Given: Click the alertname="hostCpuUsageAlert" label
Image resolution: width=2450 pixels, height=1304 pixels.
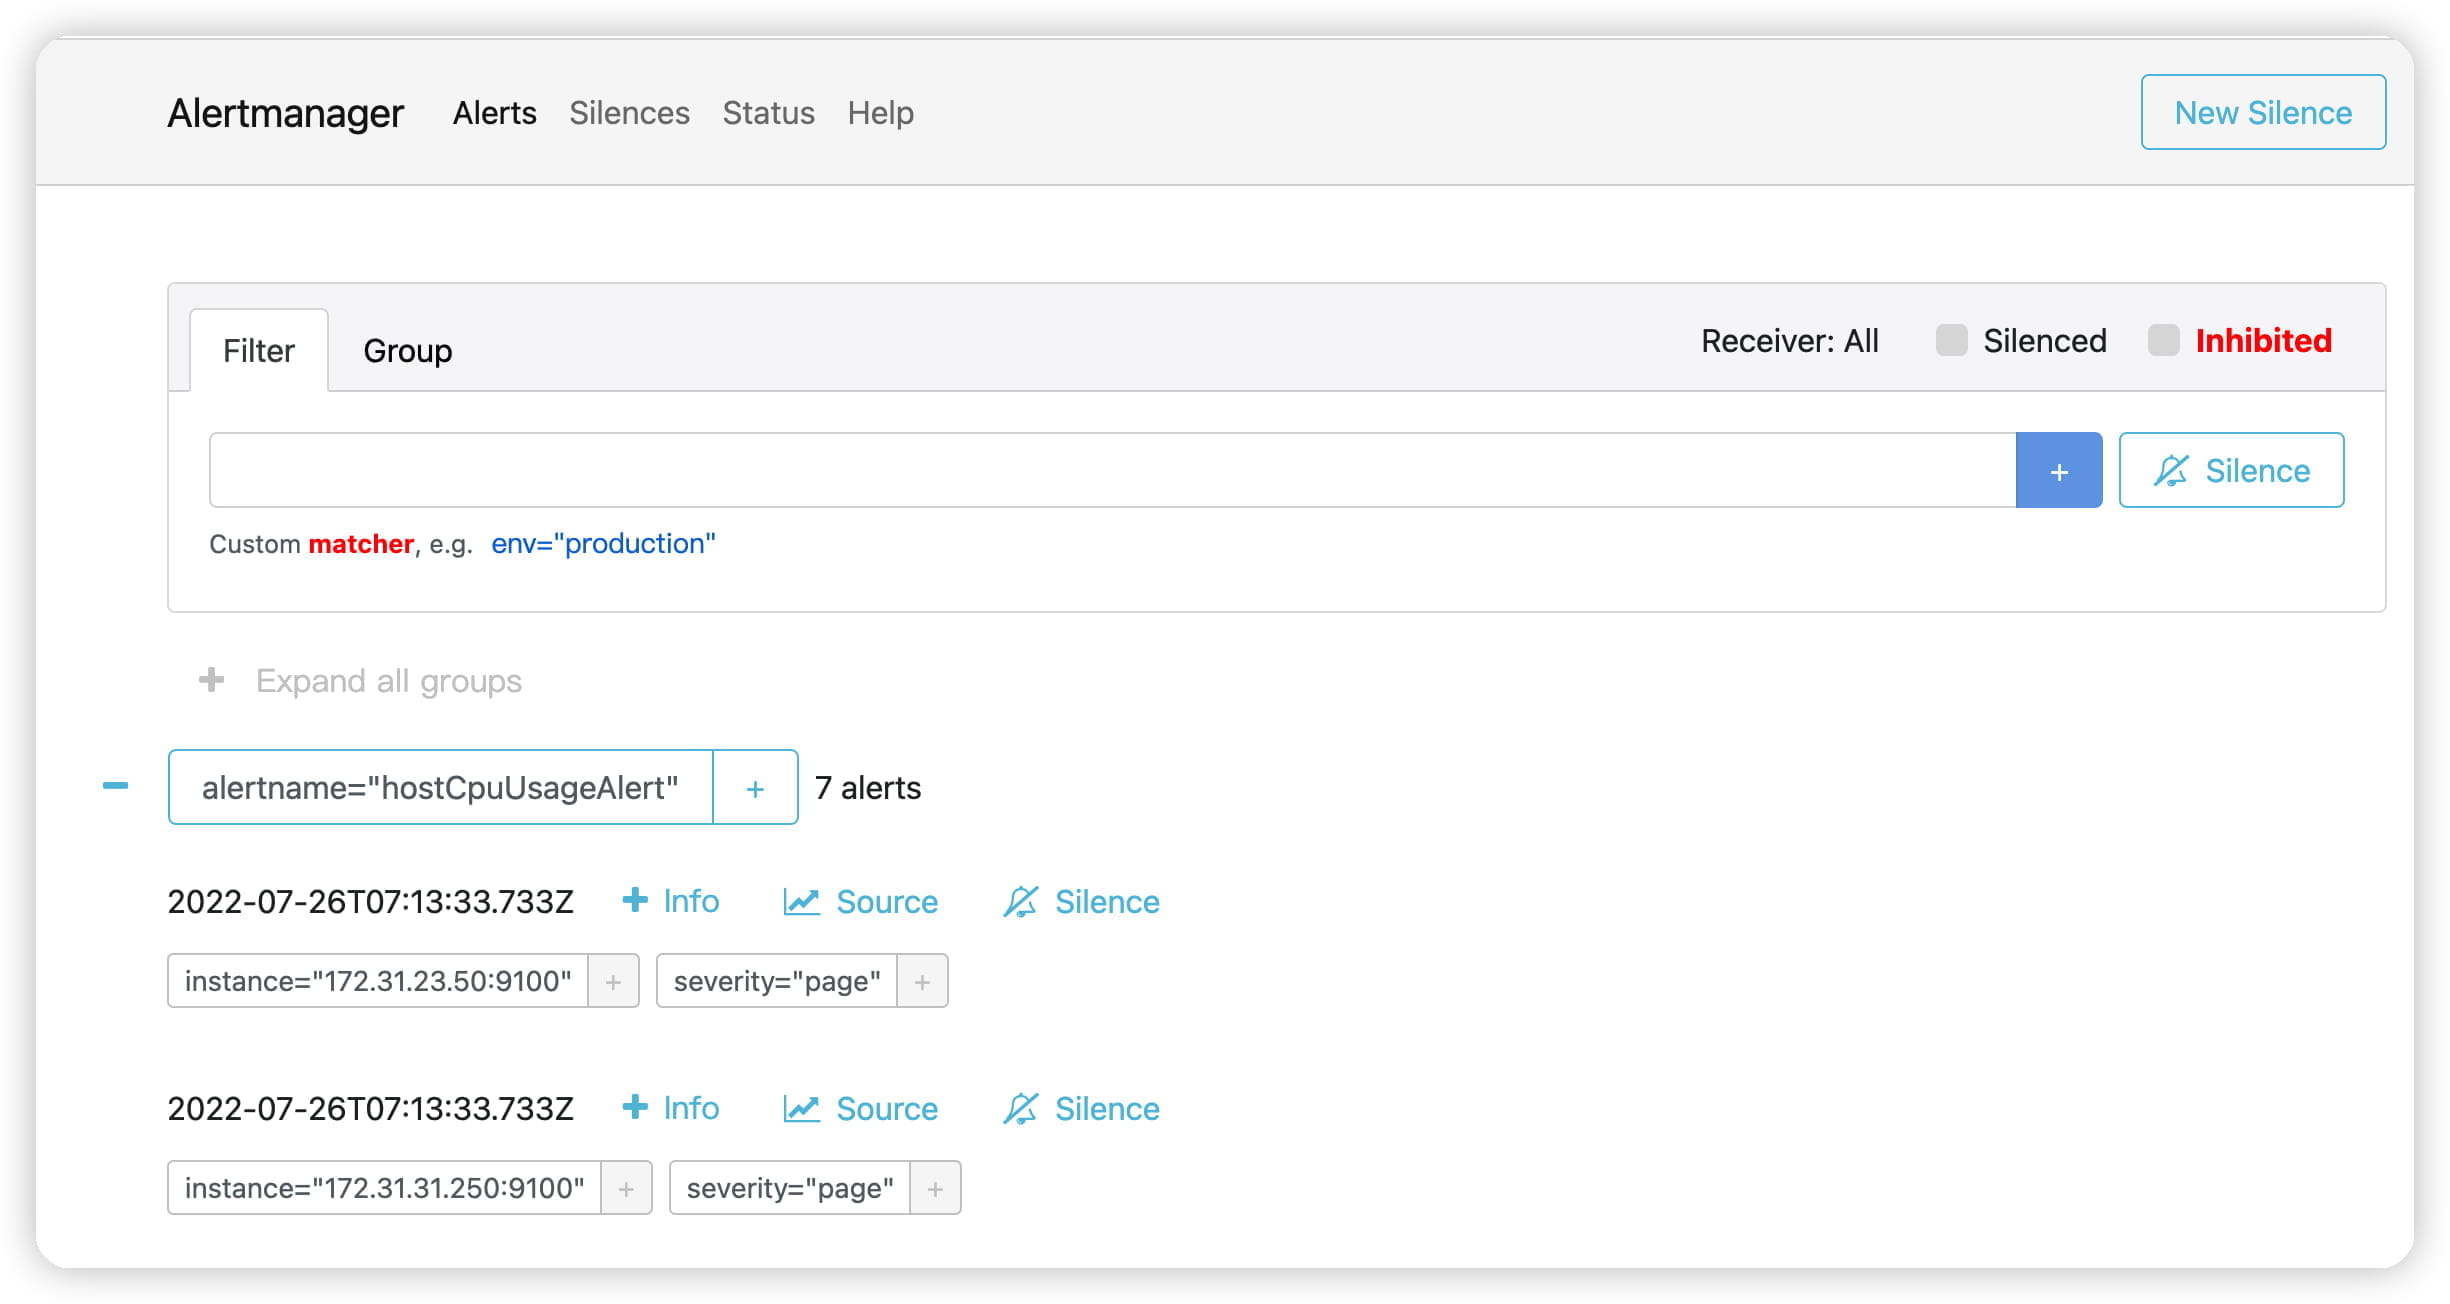Looking at the screenshot, I should coord(440,787).
